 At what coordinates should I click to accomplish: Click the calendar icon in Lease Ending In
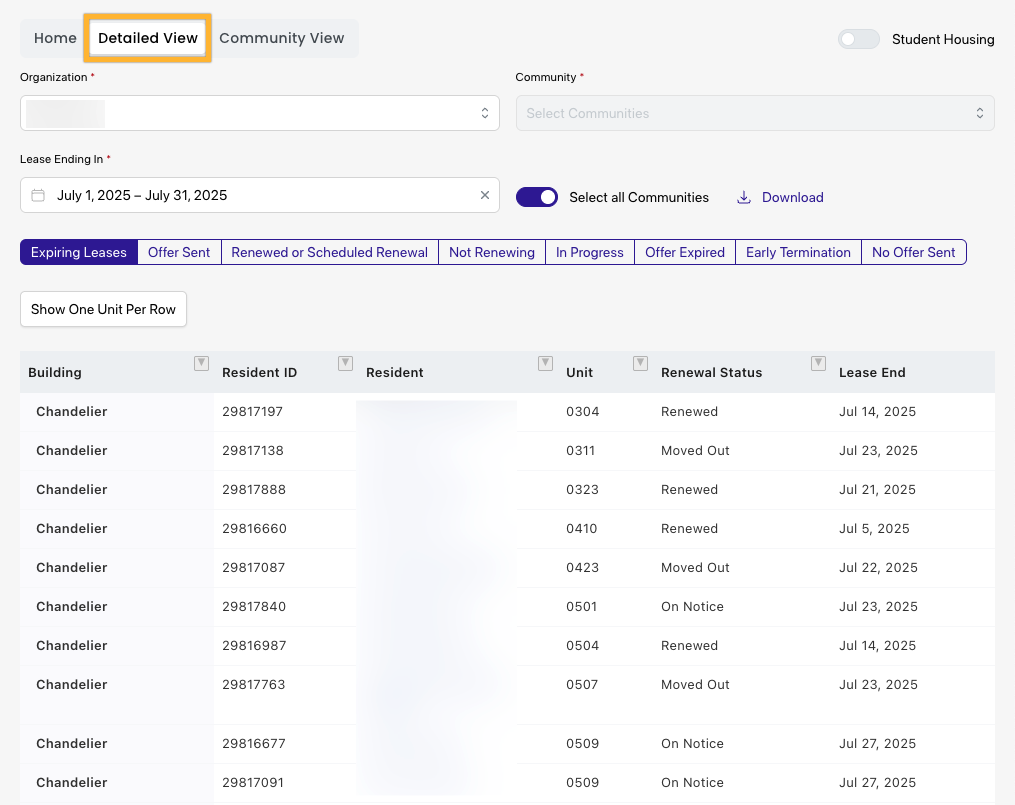pos(38,195)
